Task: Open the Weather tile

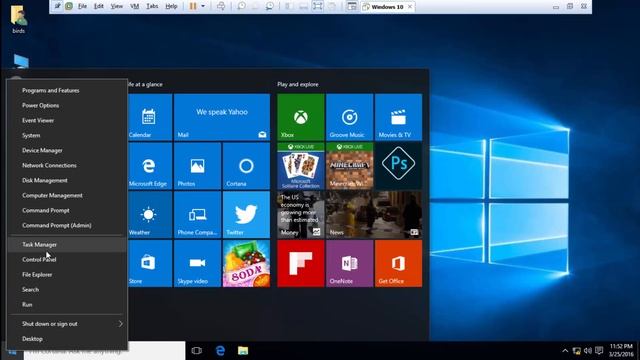Action: coord(150,215)
